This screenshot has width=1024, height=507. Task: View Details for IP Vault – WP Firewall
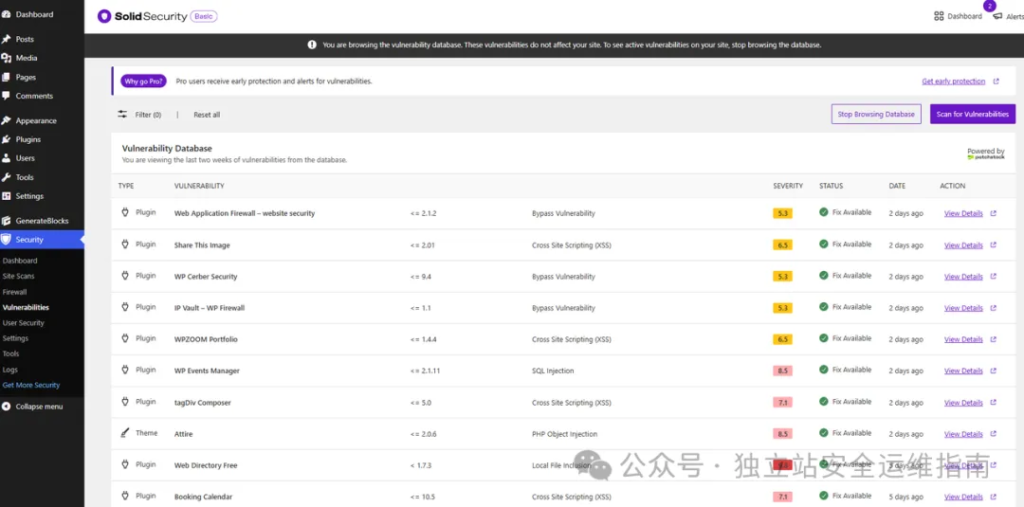[963, 308]
